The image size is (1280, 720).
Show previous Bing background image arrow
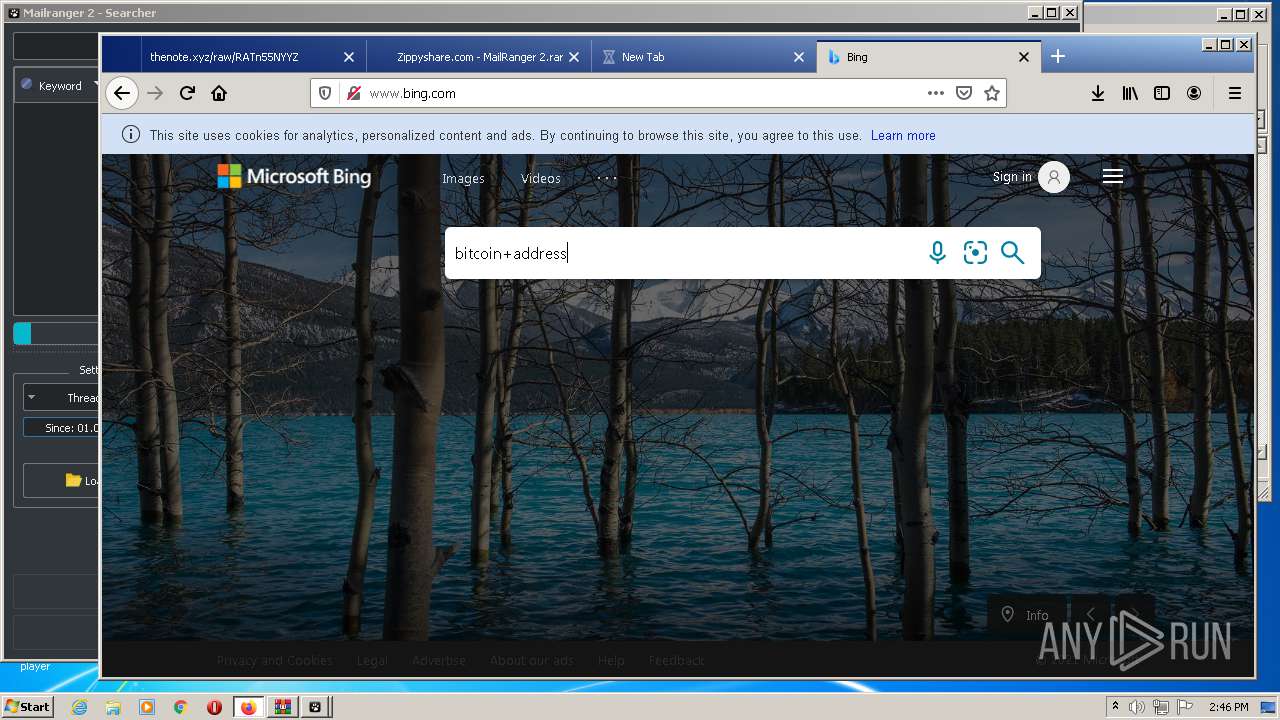pos(1091,615)
